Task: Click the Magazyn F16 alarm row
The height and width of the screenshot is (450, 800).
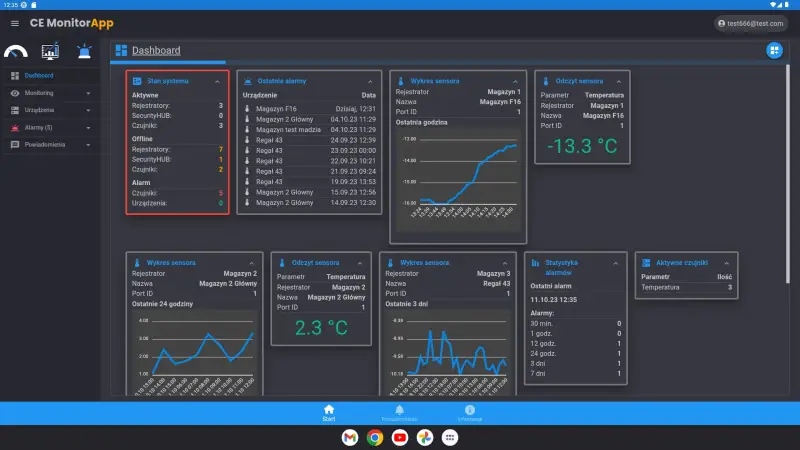Action: 312,108
